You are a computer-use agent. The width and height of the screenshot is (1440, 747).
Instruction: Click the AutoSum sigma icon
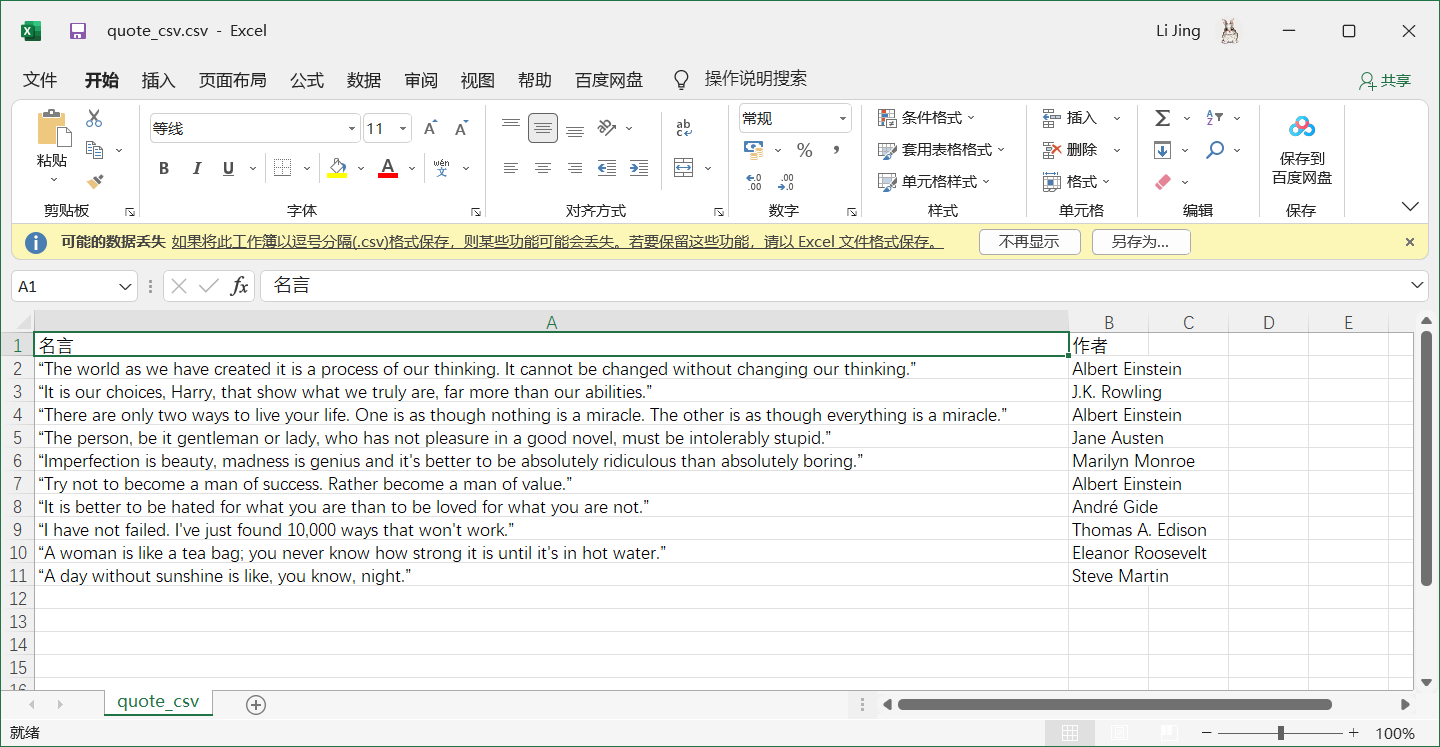(1162, 118)
